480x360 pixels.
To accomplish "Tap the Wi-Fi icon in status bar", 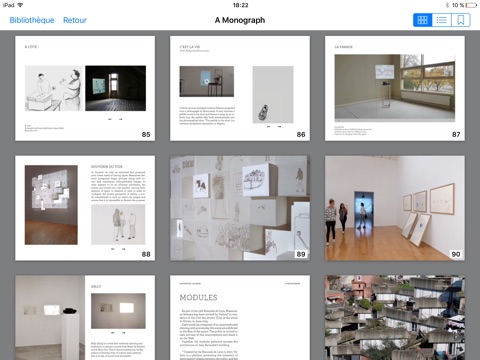I will click(x=20, y=5).
